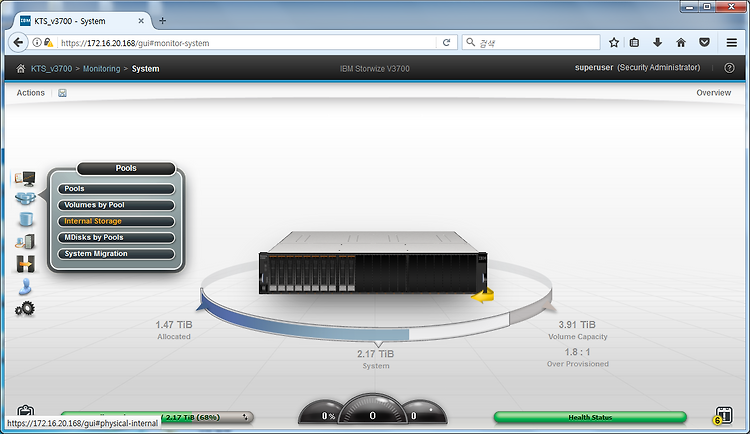Open the Access user sidebar icon

tap(25, 287)
